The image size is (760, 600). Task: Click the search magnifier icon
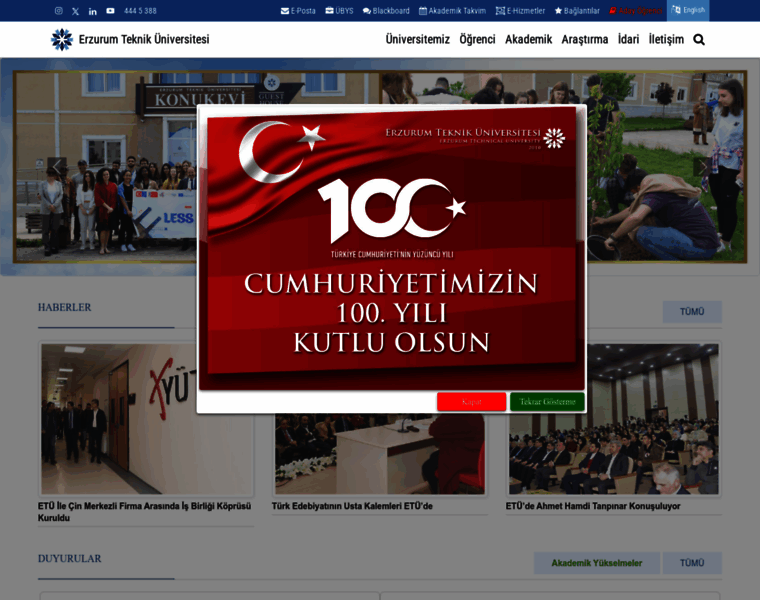click(698, 40)
